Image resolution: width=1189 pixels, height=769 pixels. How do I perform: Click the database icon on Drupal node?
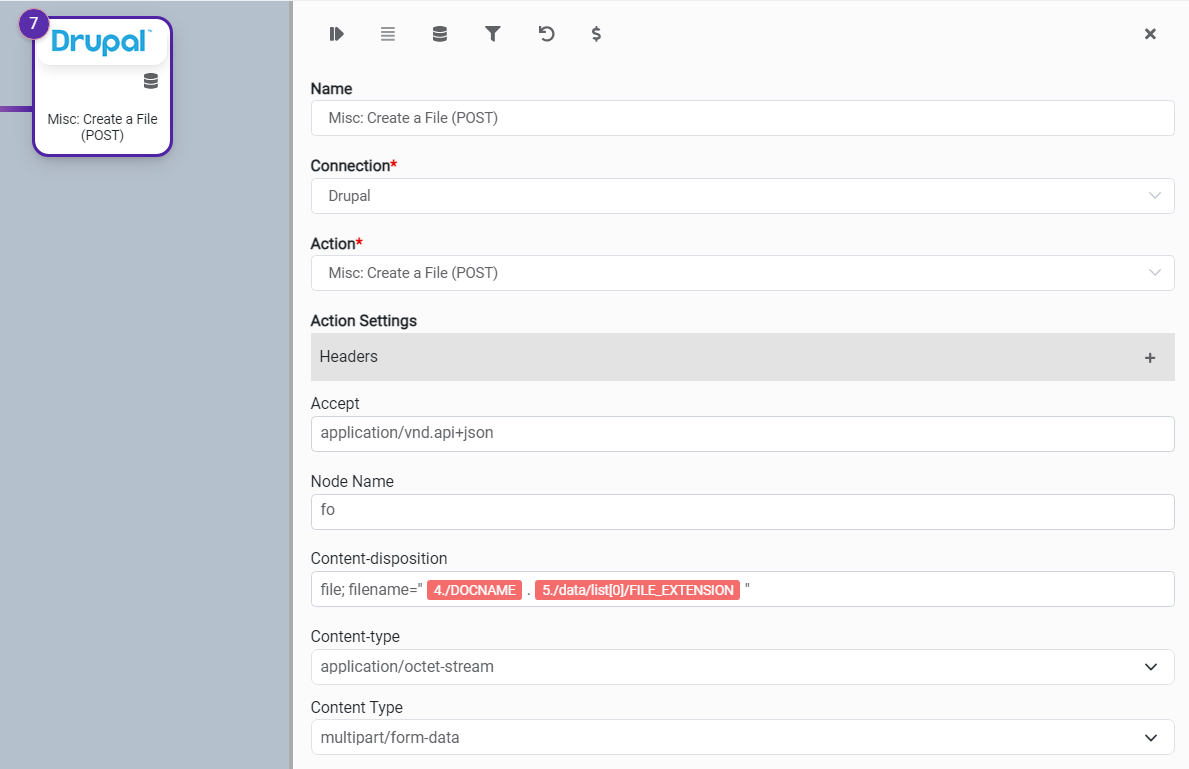151,81
